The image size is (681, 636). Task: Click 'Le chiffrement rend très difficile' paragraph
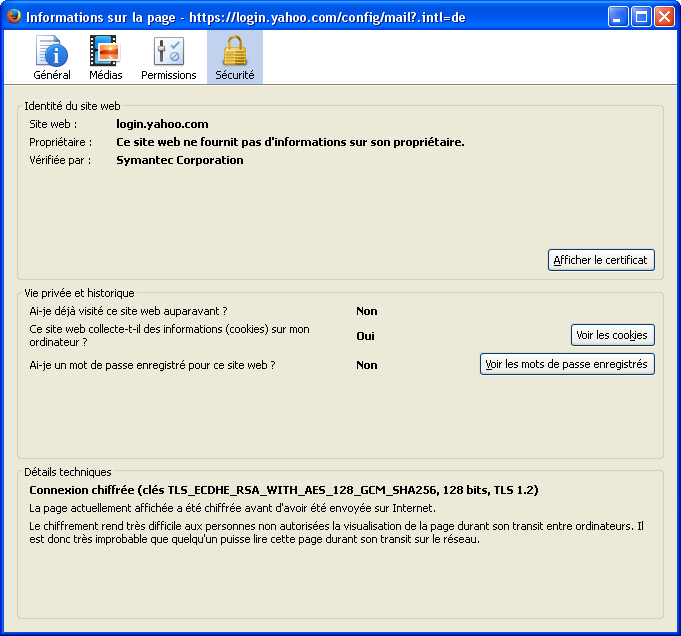[337, 533]
